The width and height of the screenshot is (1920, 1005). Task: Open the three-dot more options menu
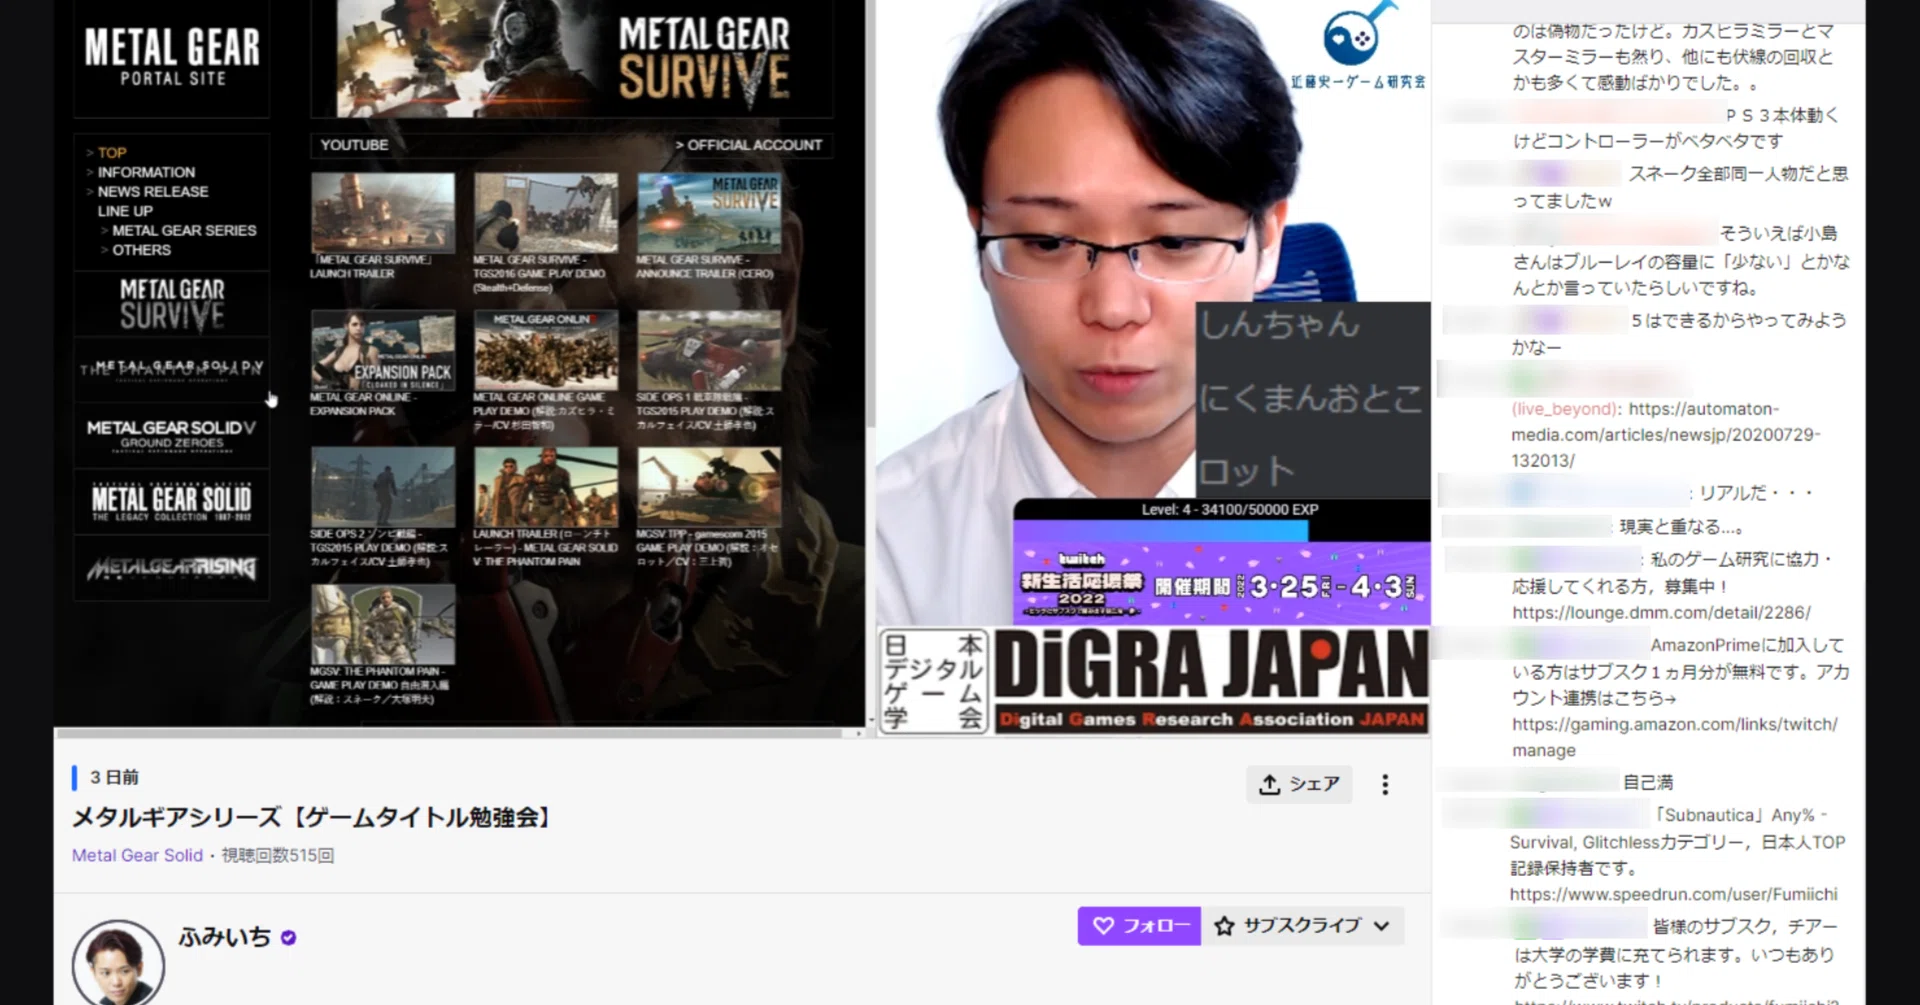[1385, 785]
